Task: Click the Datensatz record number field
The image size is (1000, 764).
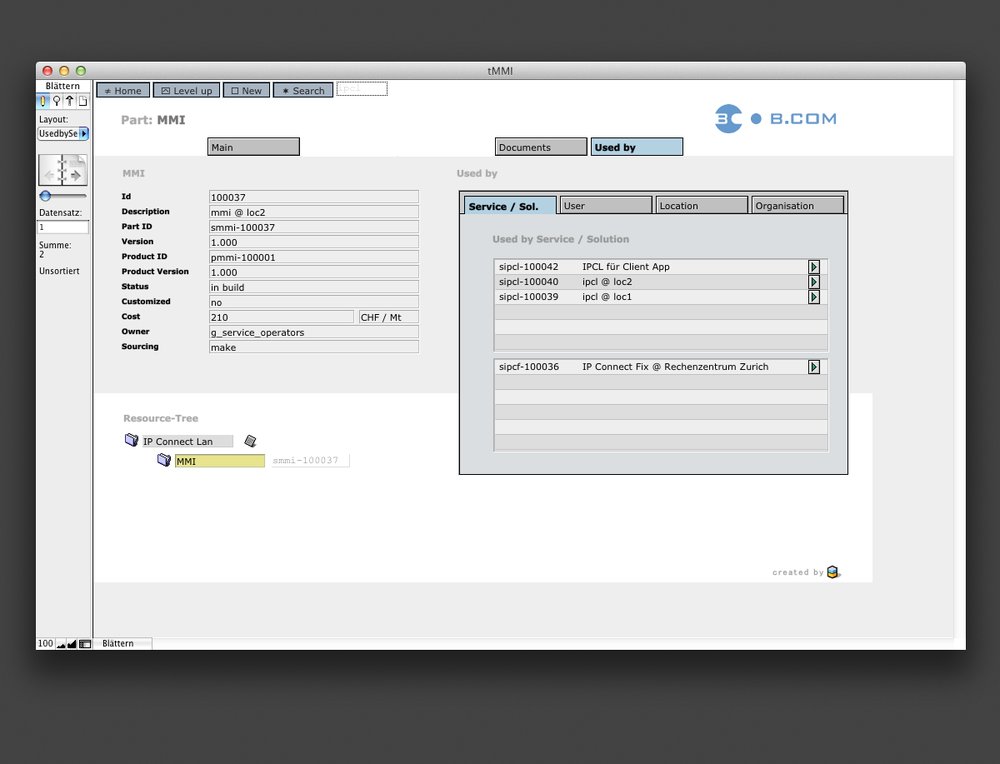Action: (x=63, y=227)
